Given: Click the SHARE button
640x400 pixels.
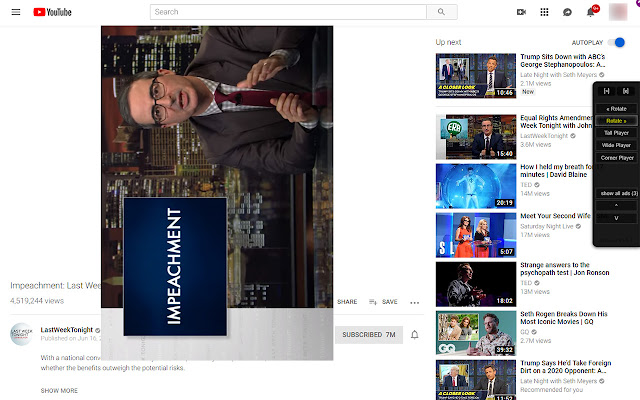Looking at the screenshot, I should point(347,302).
